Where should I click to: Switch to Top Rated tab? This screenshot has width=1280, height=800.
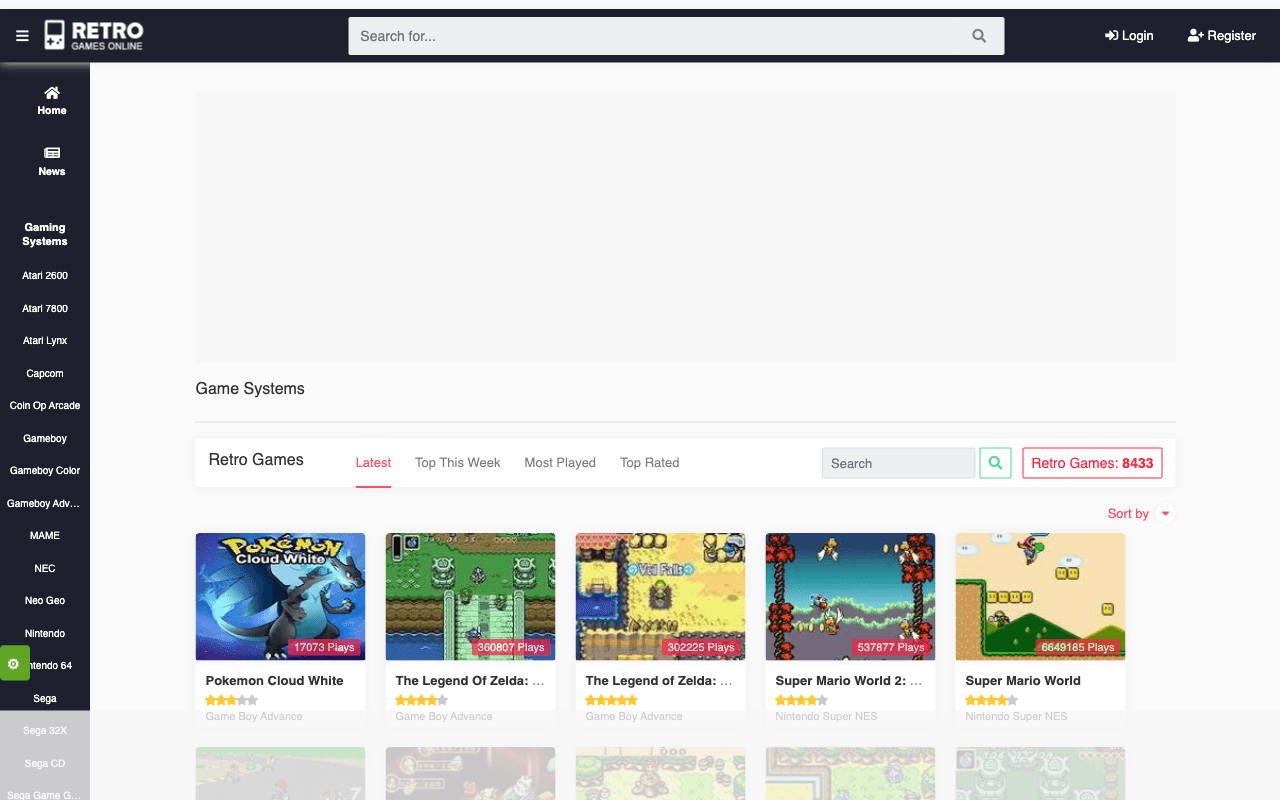point(650,463)
